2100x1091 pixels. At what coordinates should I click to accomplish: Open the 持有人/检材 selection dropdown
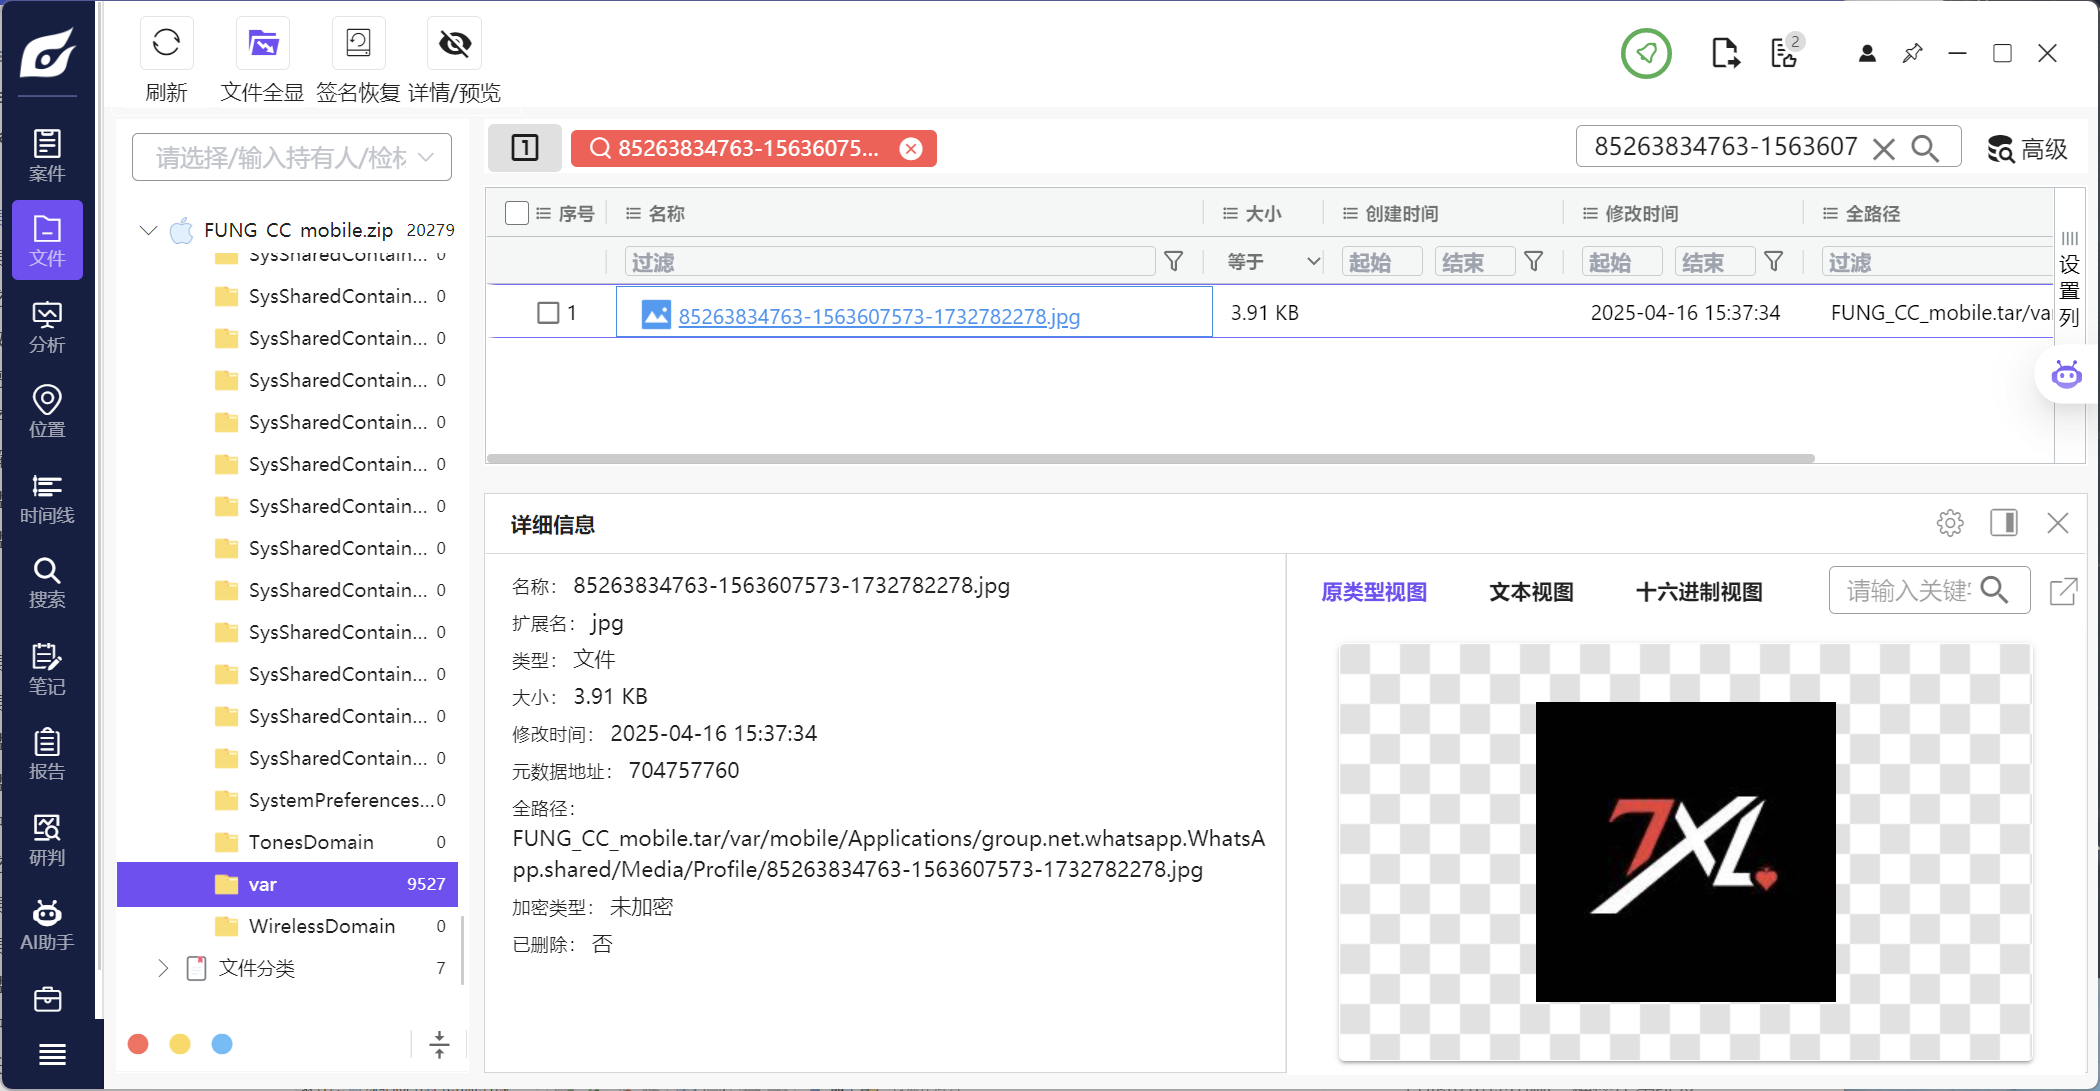292,157
